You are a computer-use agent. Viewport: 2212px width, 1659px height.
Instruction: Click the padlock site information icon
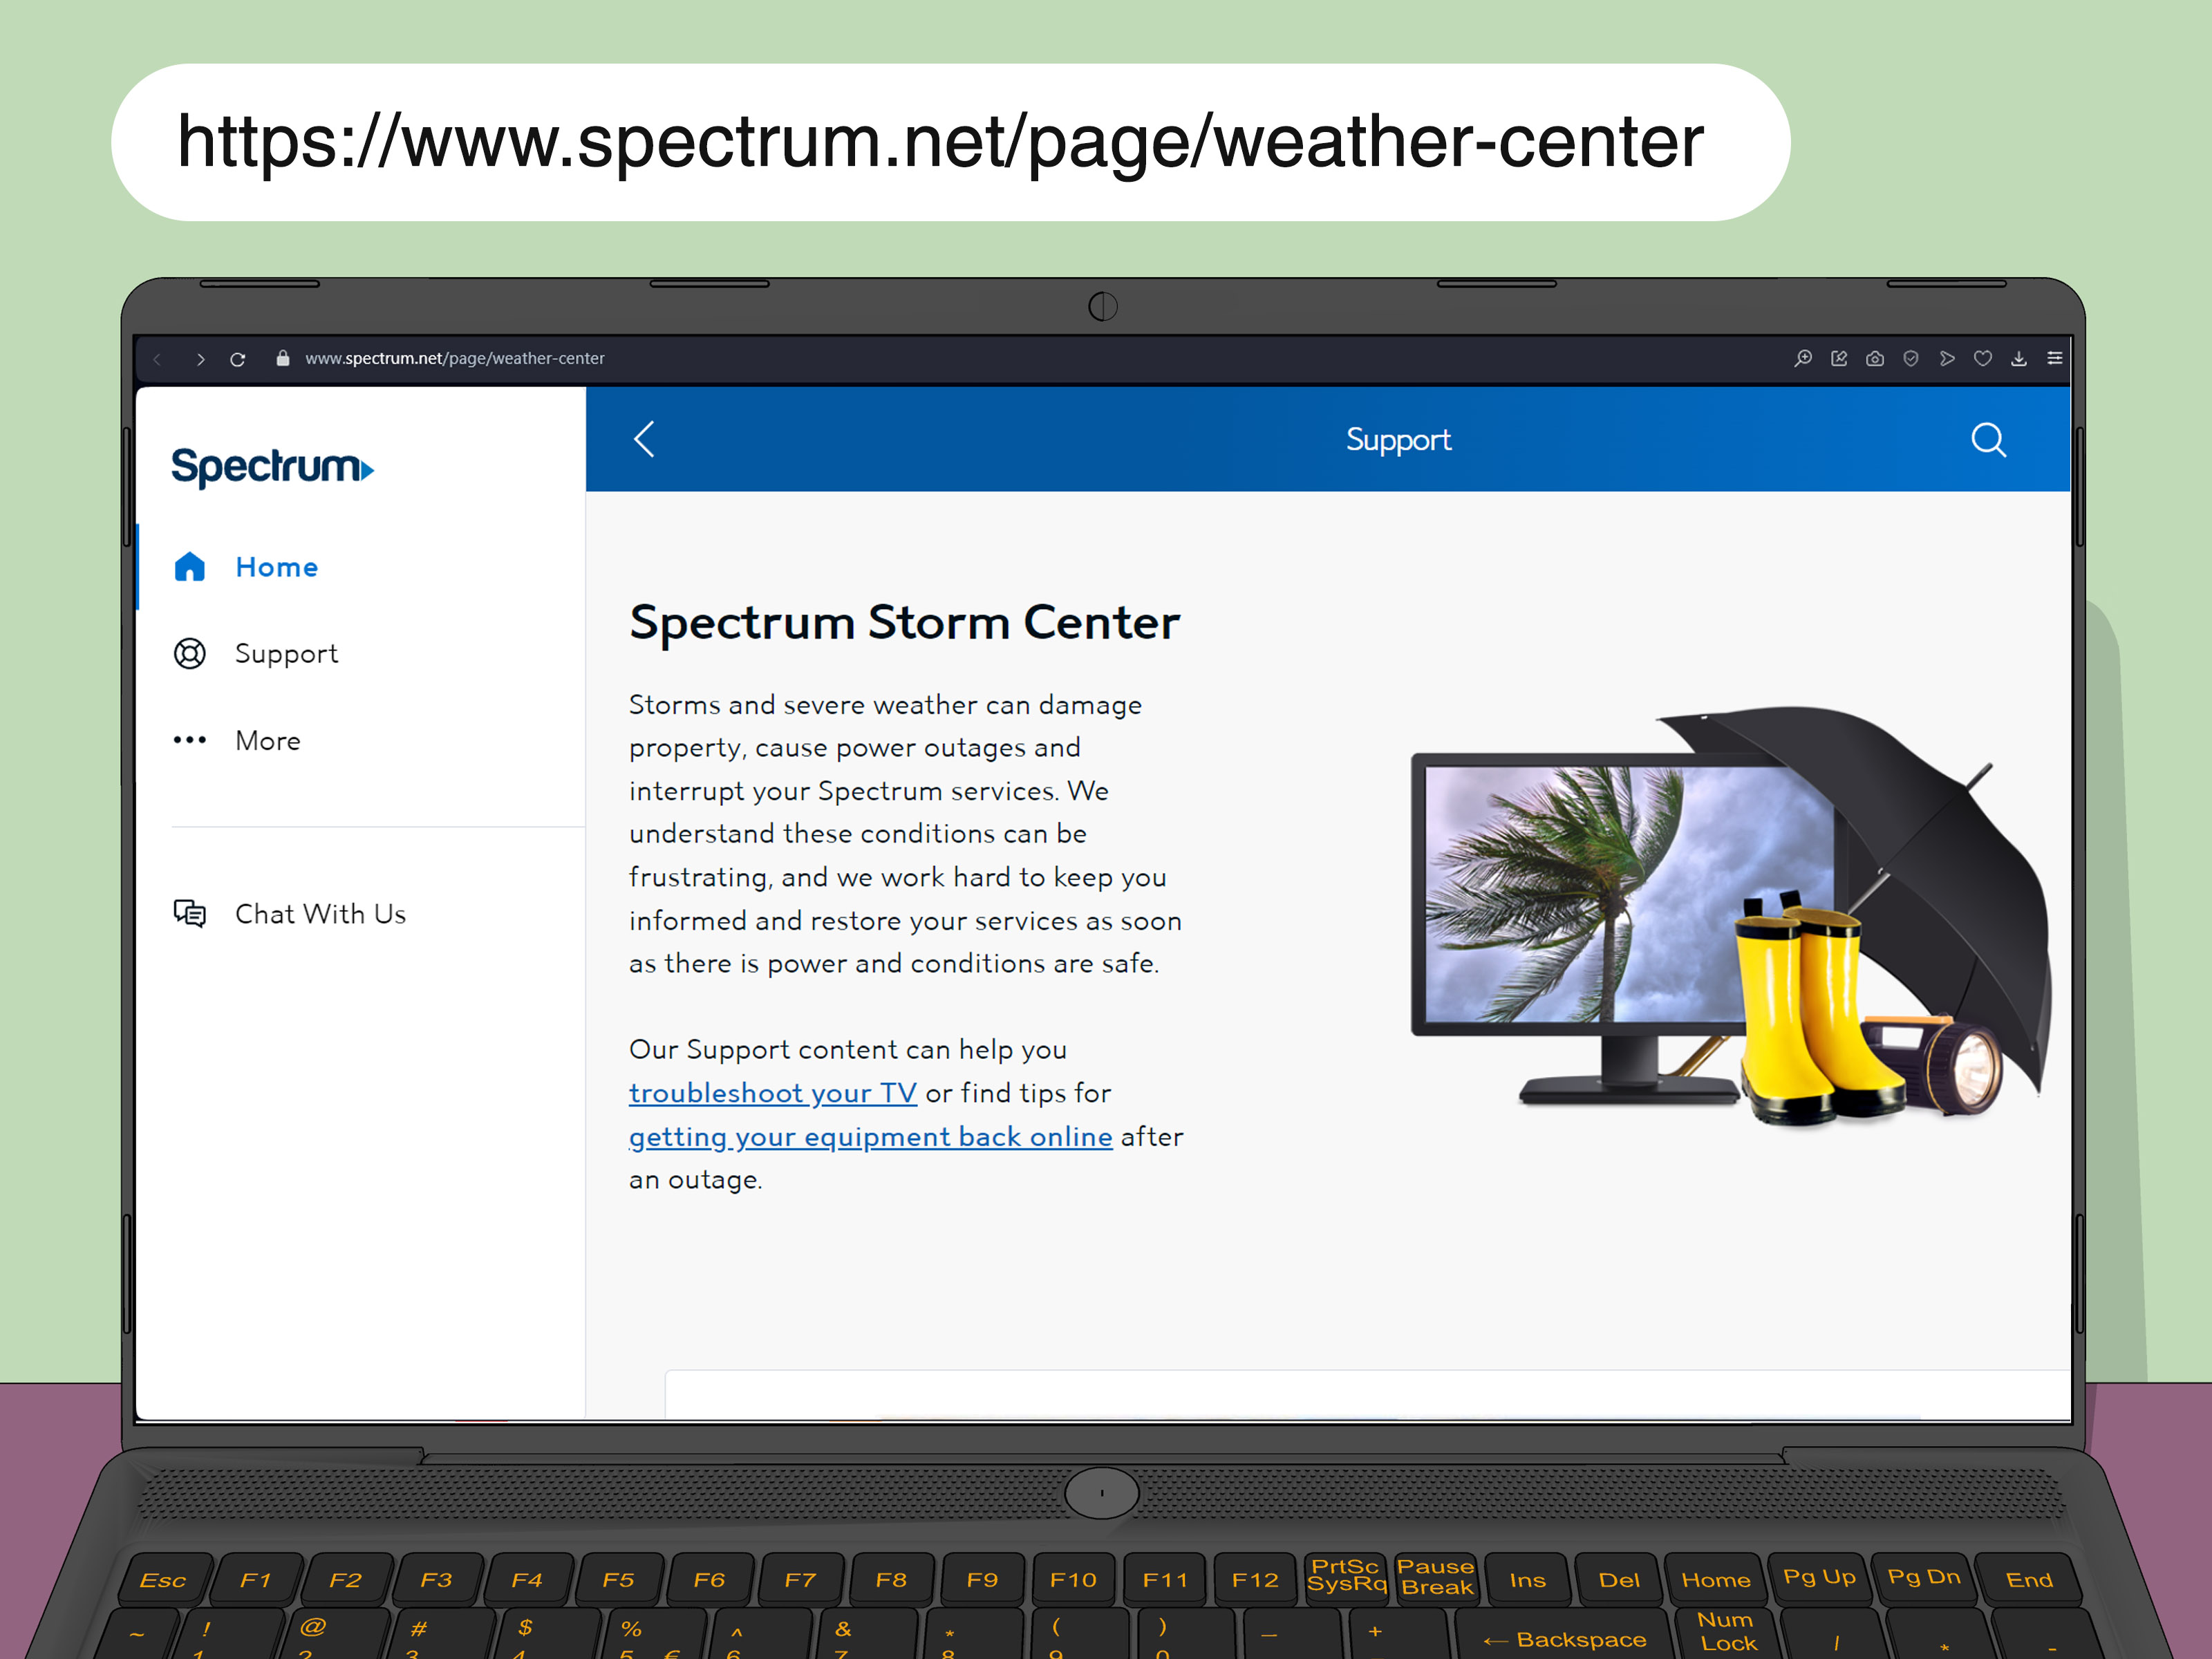pos(282,358)
